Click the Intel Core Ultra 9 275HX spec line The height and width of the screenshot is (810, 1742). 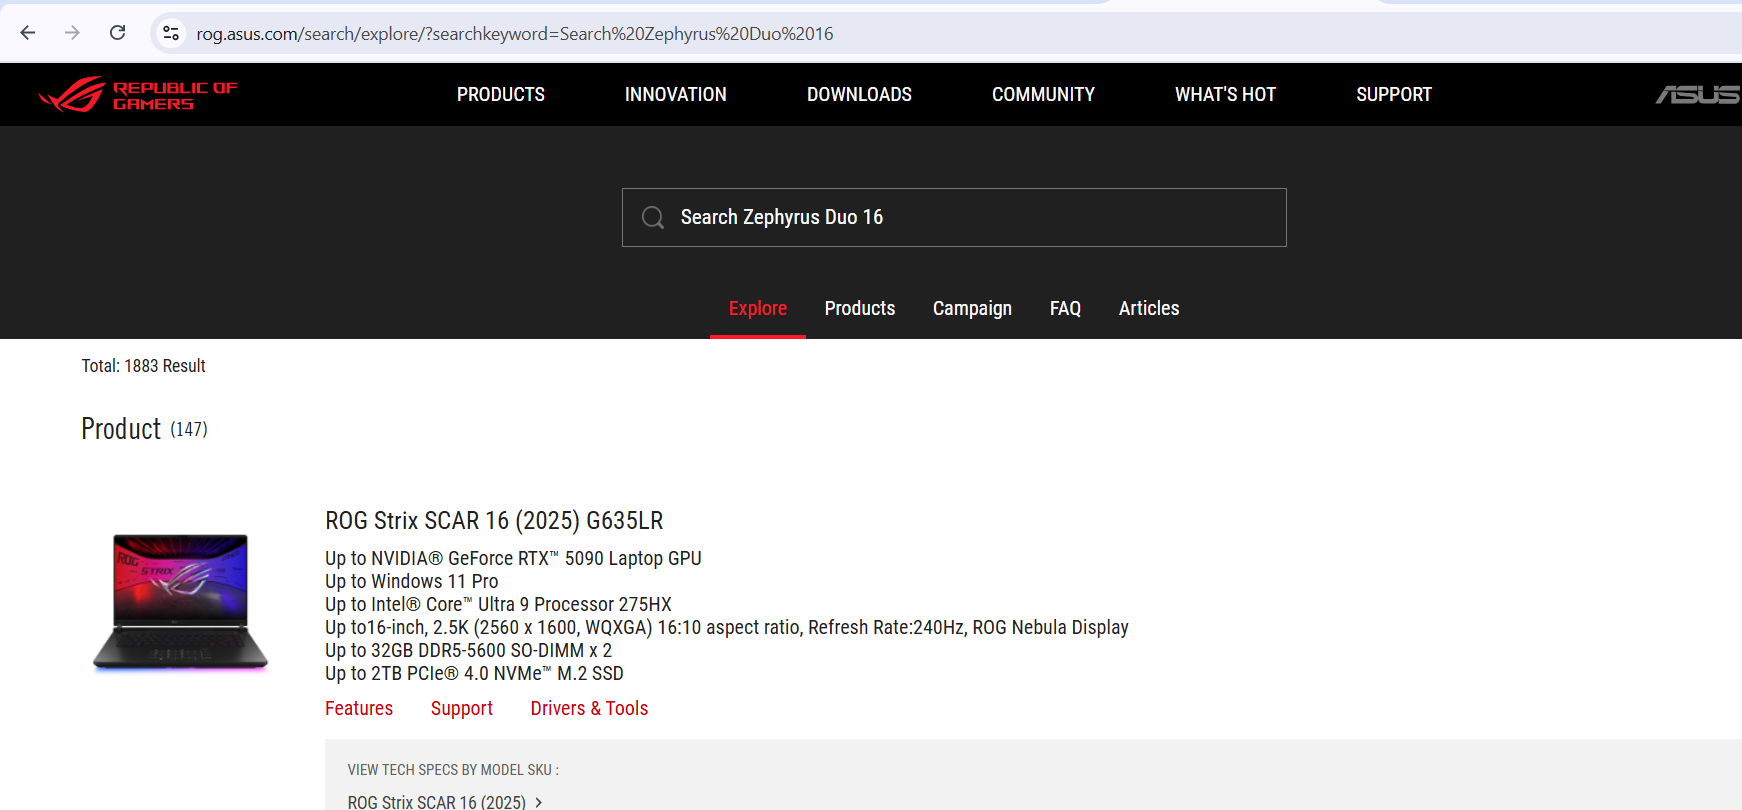click(x=498, y=604)
